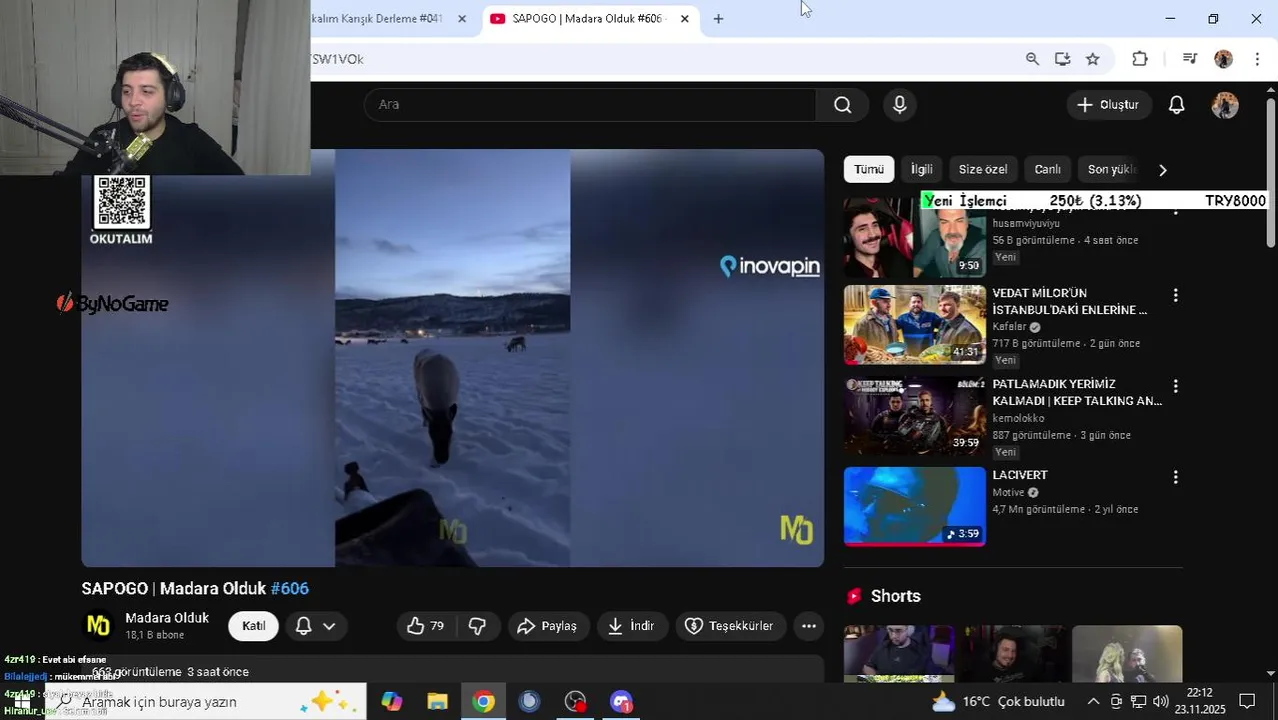Click the Chrome taskbar icon
This screenshot has width=1278, height=720.
(483, 702)
